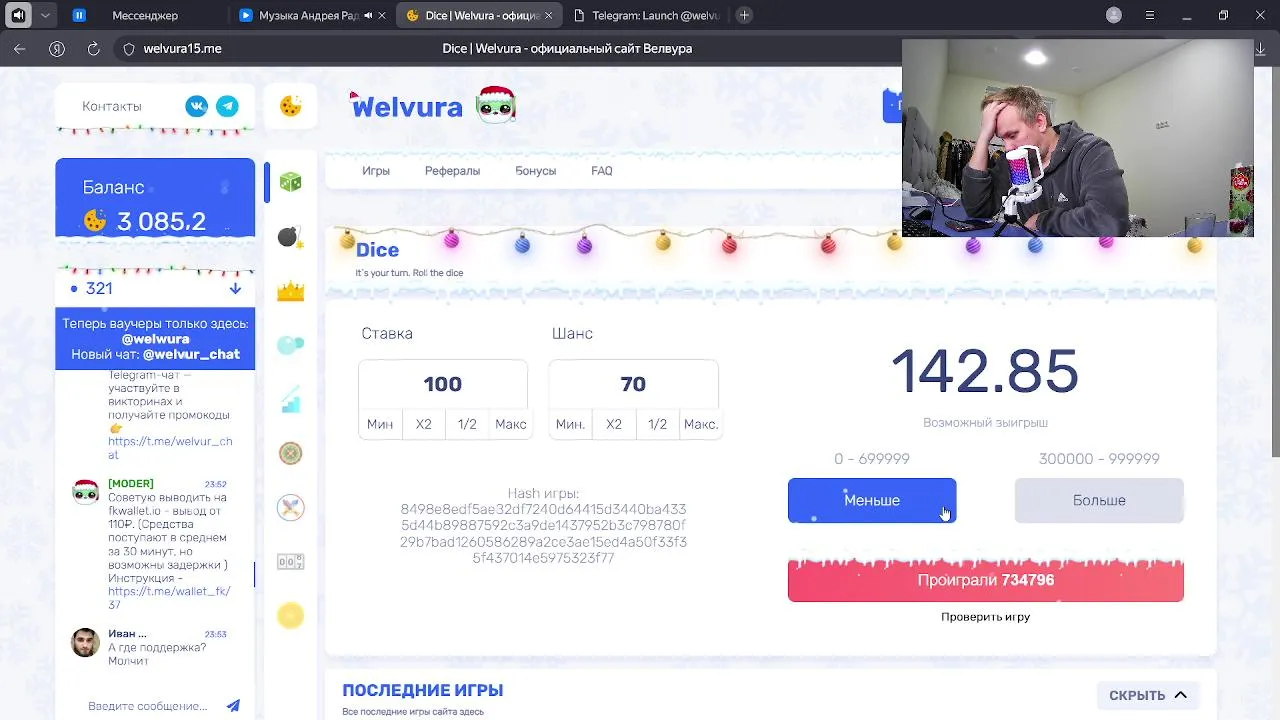Set bet to Макс
The width and height of the screenshot is (1280, 720).
click(x=510, y=424)
